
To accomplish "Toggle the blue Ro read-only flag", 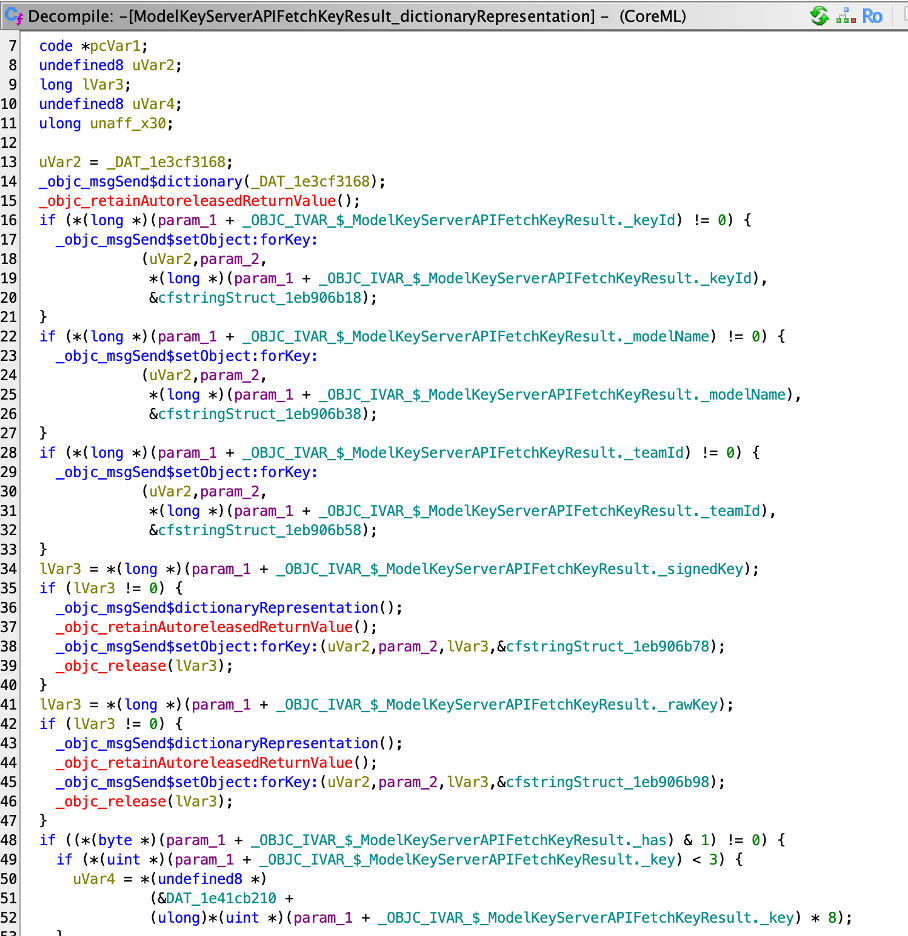I will click(x=872, y=16).
